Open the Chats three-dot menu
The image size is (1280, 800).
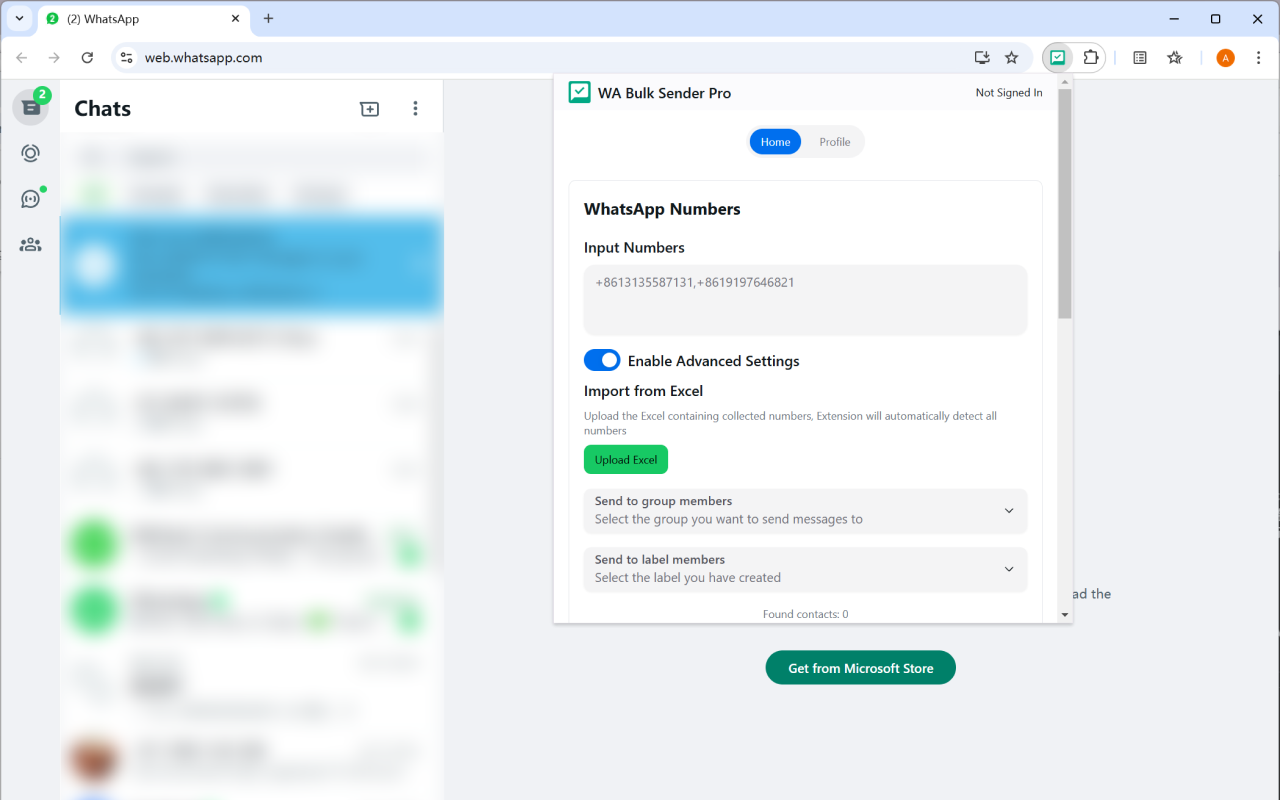[x=415, y=109]
